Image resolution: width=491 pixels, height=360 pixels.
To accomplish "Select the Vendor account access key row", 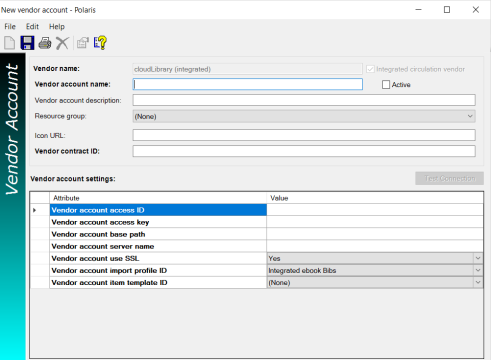I will click(x=266, y=222).
